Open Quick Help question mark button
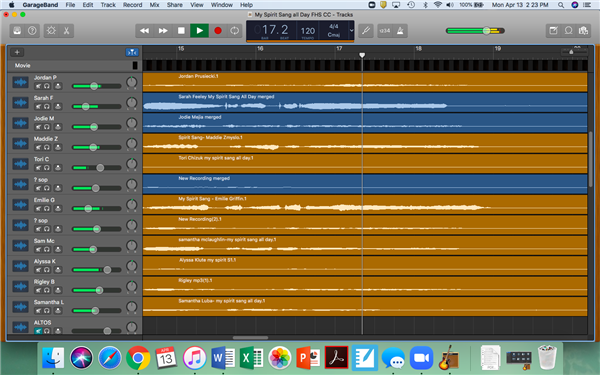 (32, 31)
